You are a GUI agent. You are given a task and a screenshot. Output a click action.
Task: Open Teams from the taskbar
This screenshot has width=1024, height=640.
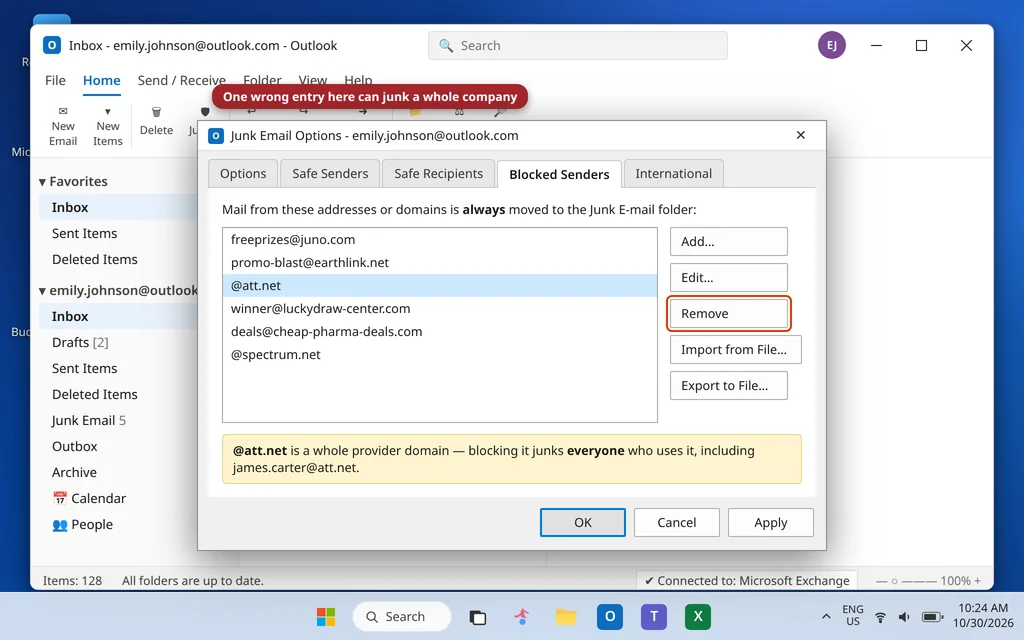tap(654, 616)
